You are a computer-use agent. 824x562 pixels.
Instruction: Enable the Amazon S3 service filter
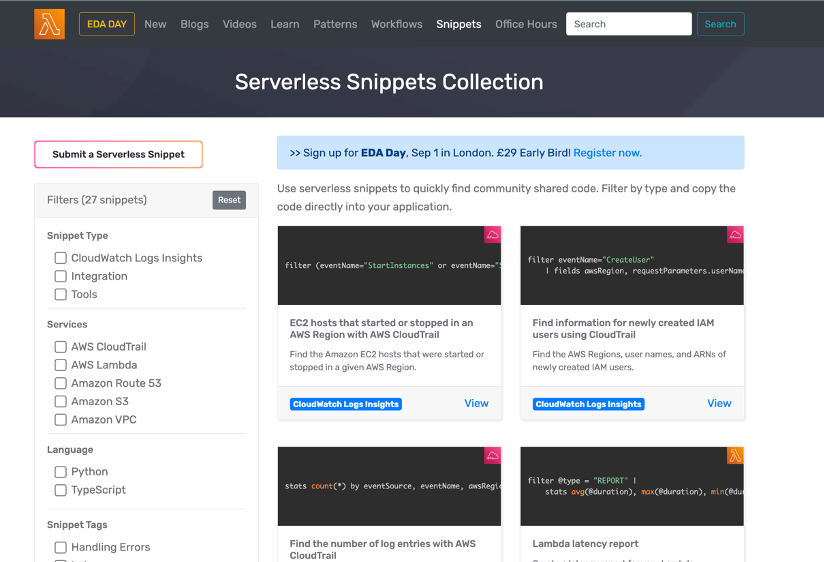(60, 402)
